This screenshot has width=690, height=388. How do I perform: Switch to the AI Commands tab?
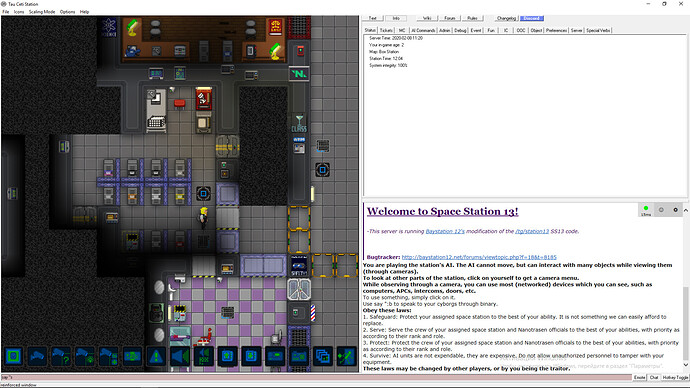(423, 30)
